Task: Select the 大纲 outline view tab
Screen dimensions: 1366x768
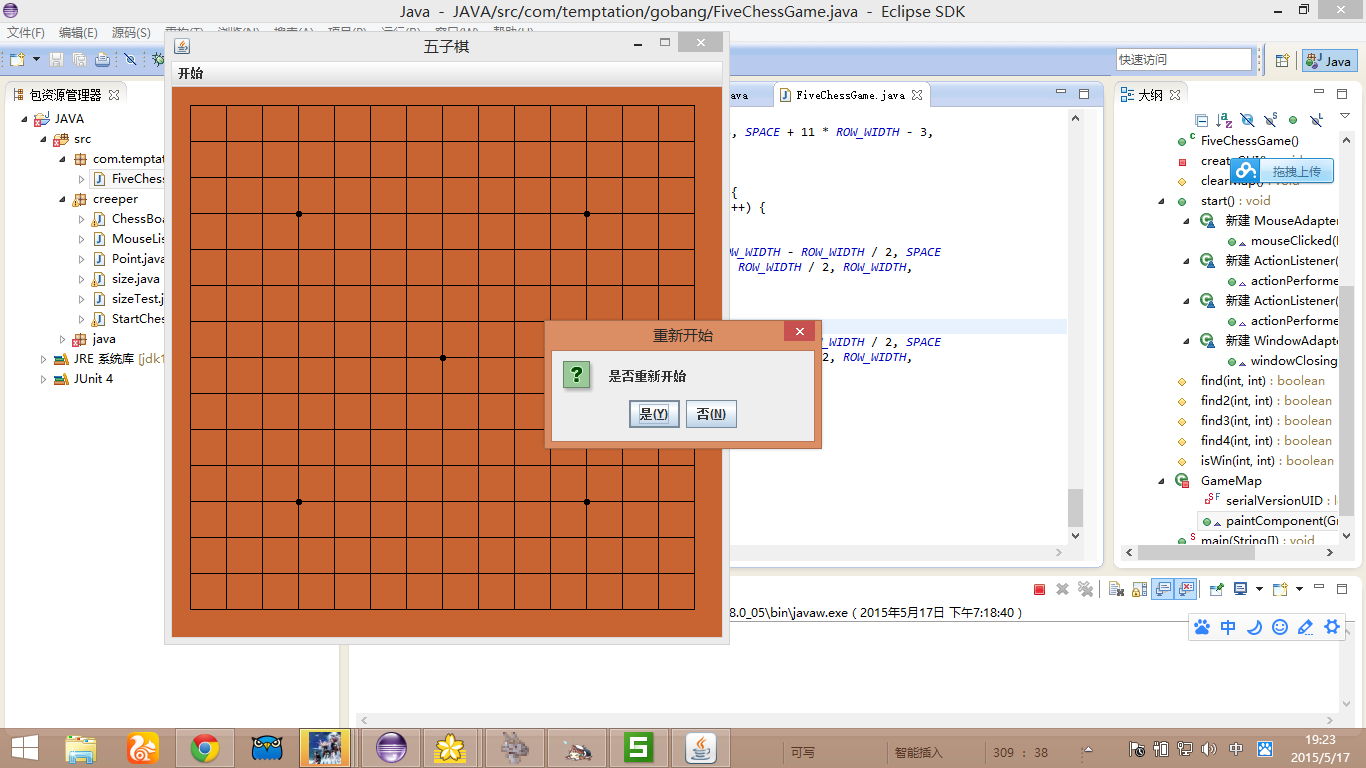Action: (1150, 95)
